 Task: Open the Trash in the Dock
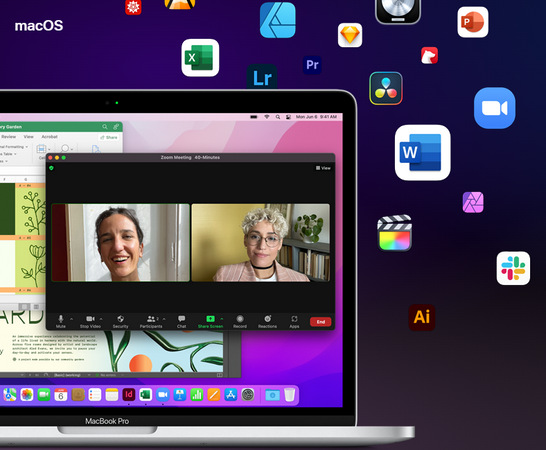[x=289, y=395]
